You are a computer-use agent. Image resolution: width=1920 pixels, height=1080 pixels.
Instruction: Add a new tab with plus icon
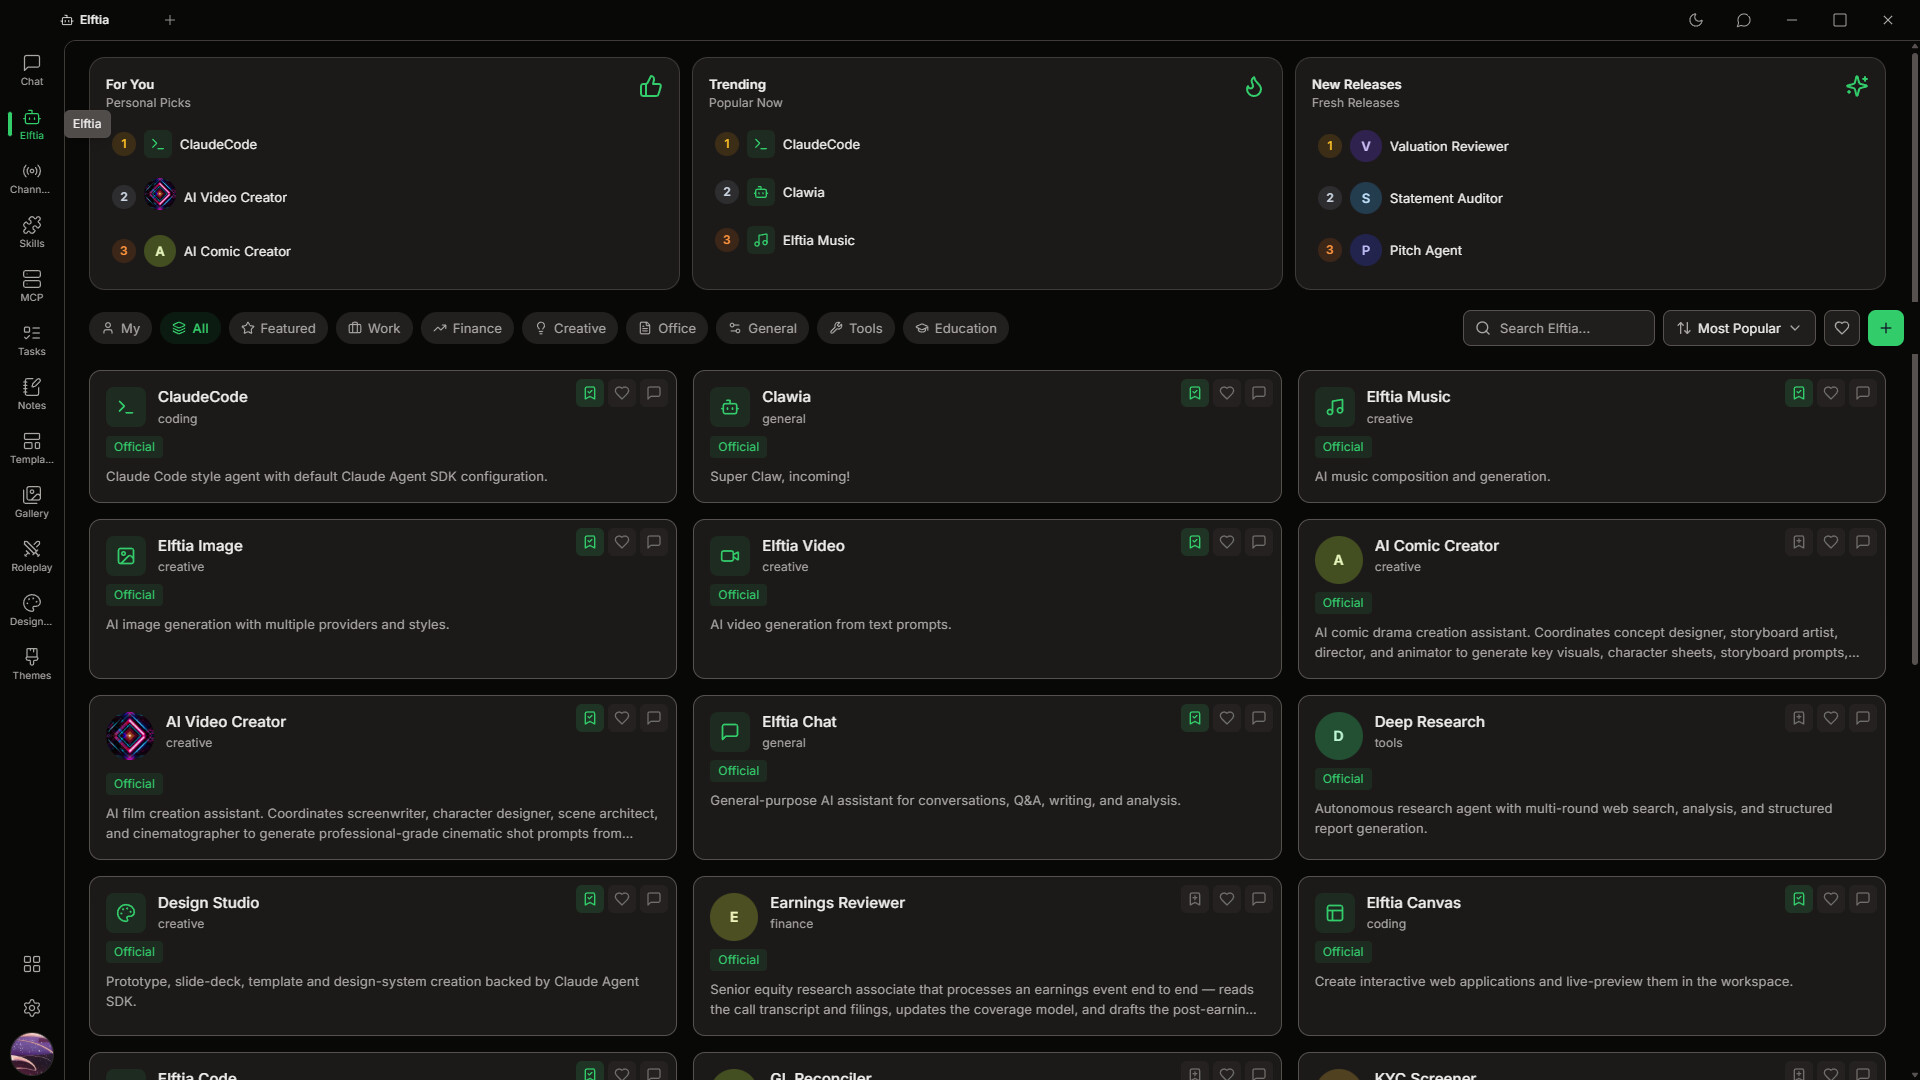click(x=170, y=20)
